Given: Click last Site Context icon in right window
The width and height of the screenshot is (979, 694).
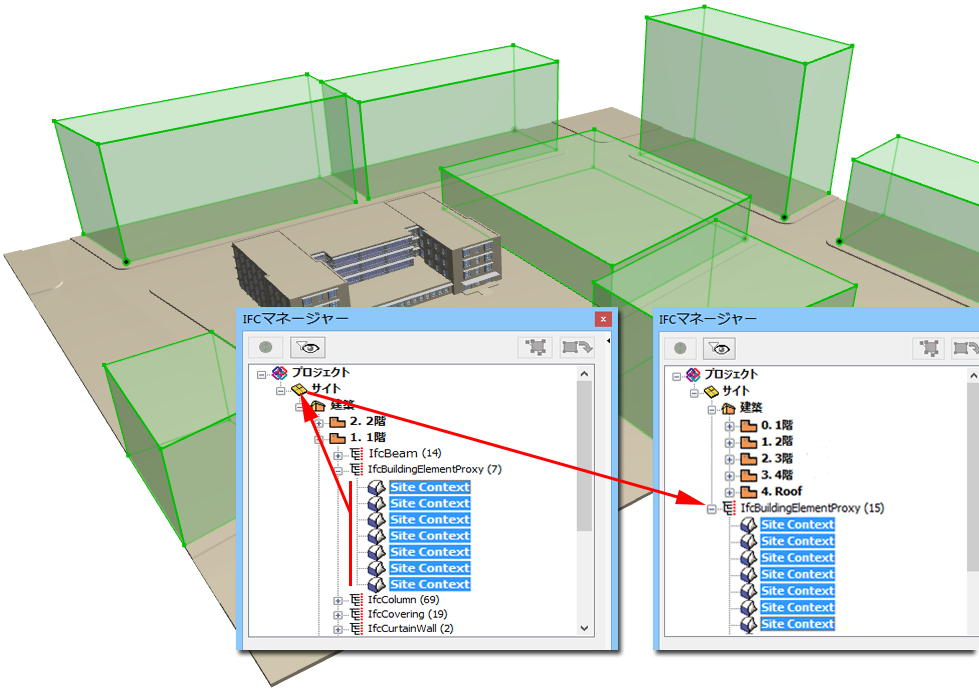Looking at the screenshot, I should [x=749, y=624].
